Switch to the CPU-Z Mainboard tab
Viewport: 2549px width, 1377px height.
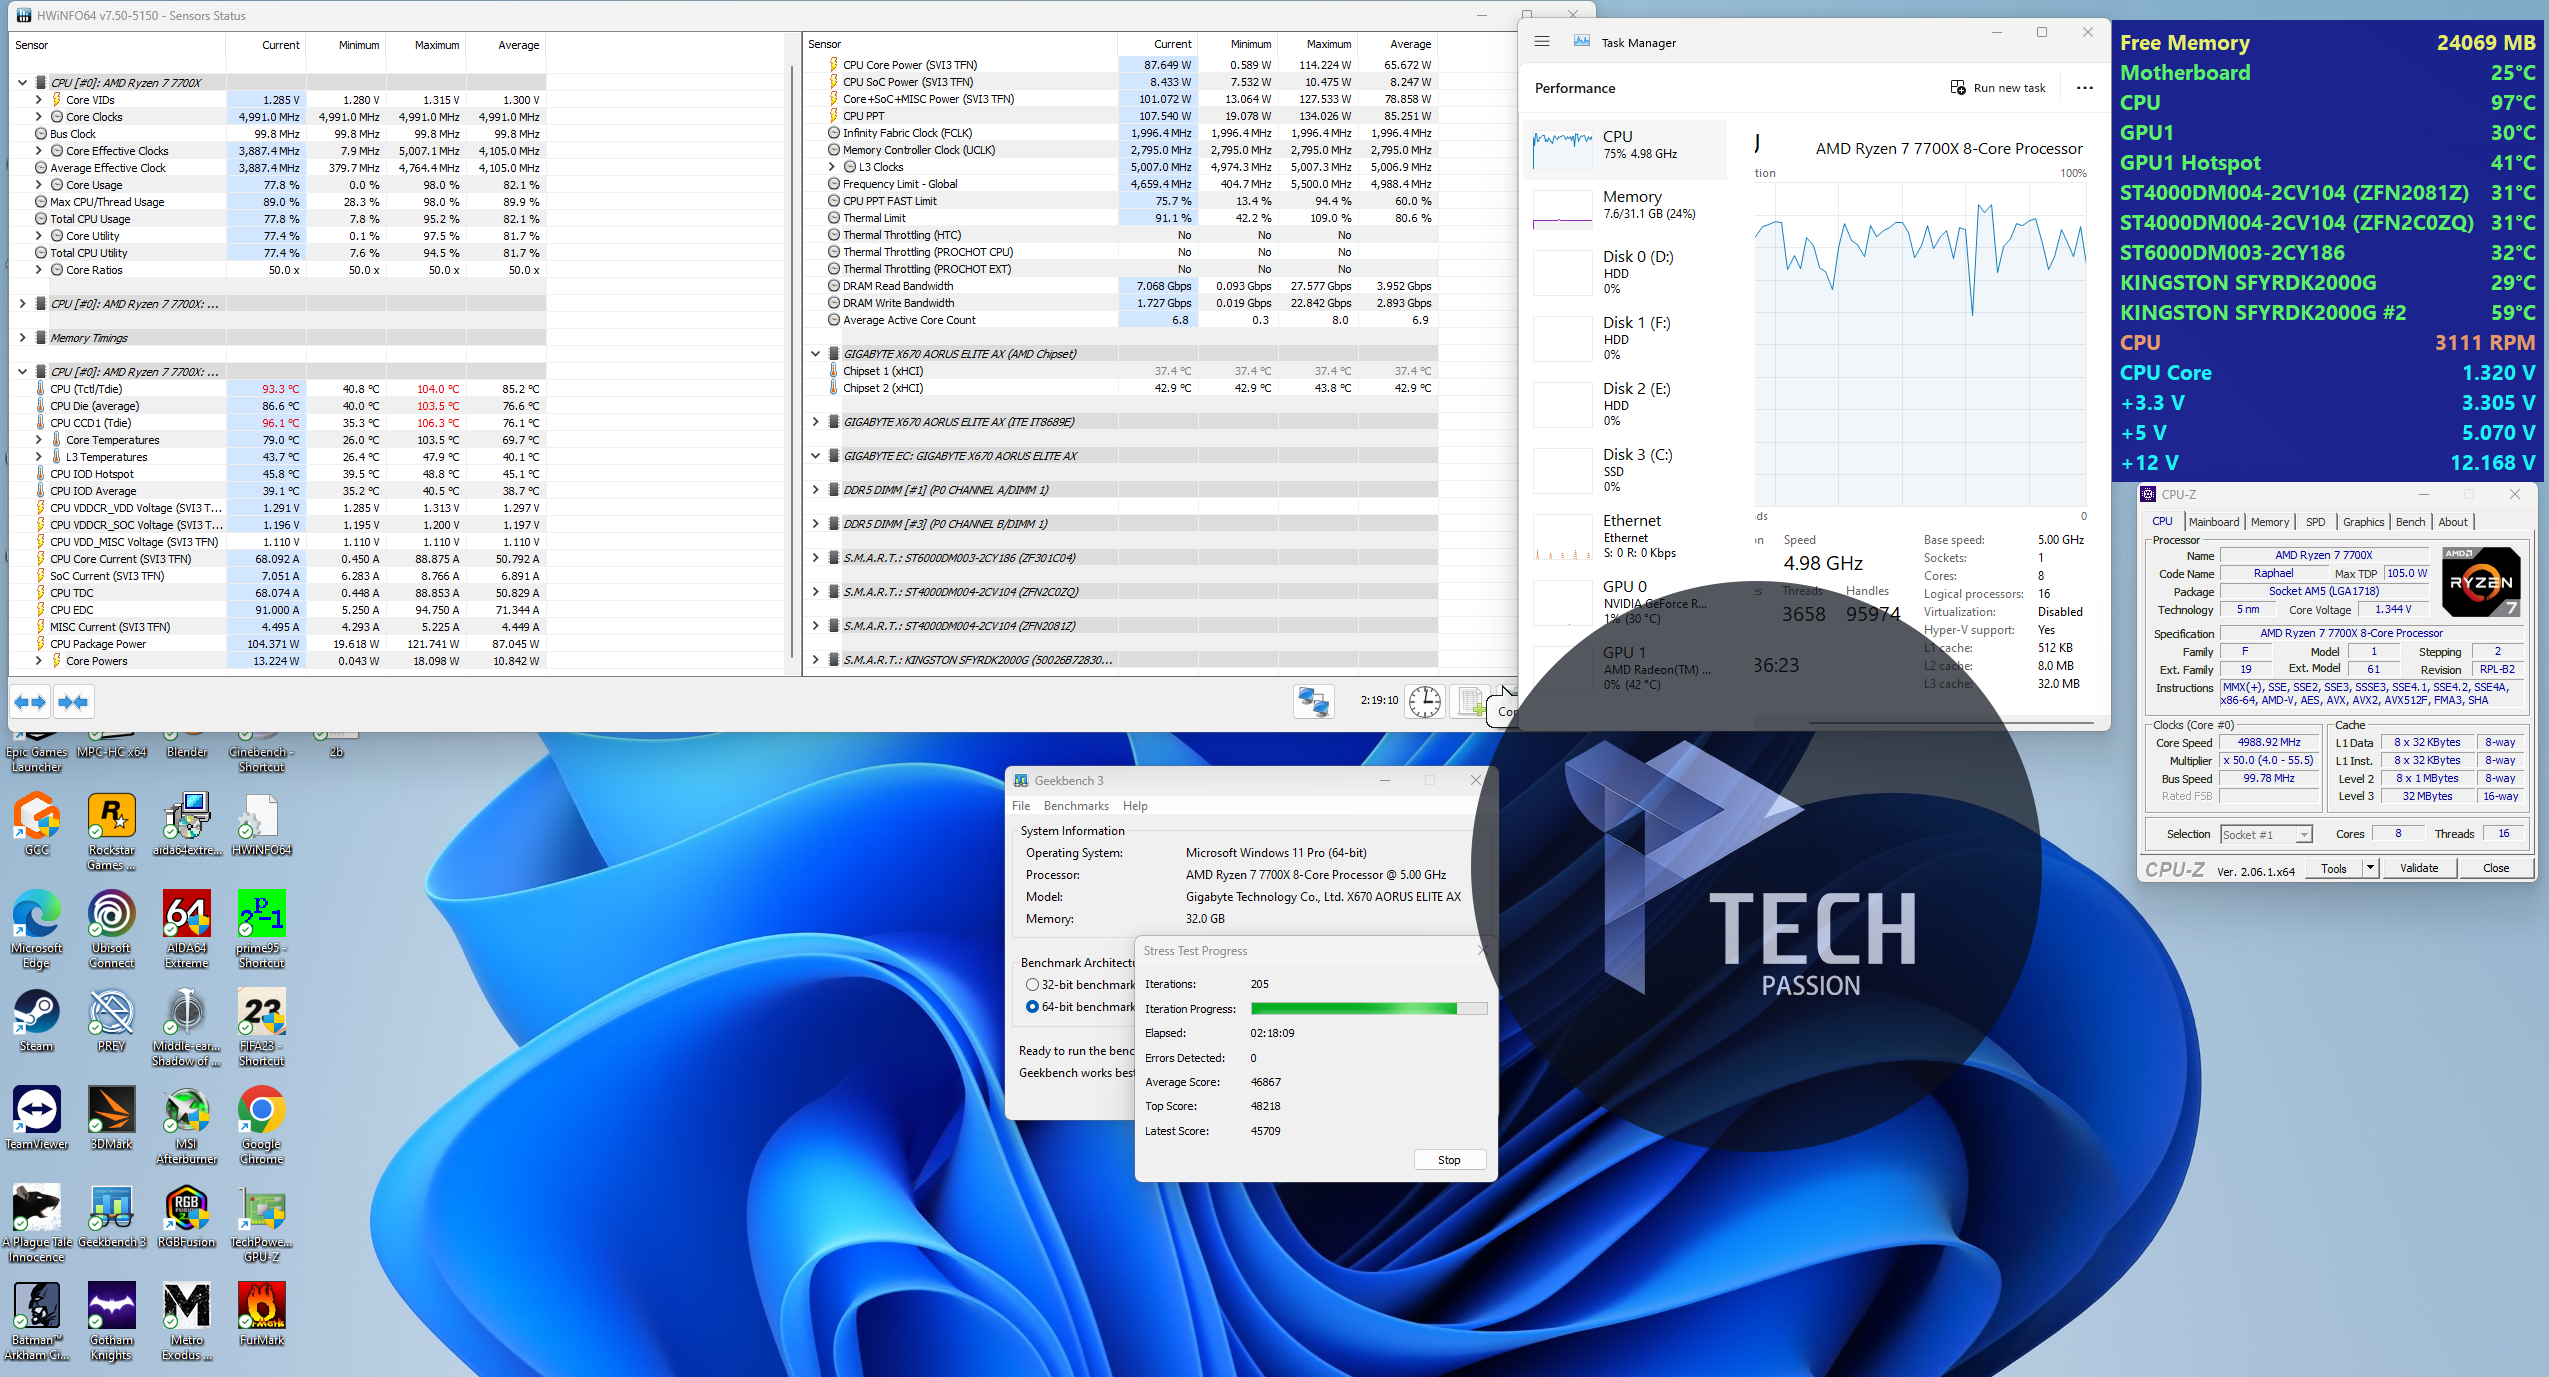click(2213, 522)
